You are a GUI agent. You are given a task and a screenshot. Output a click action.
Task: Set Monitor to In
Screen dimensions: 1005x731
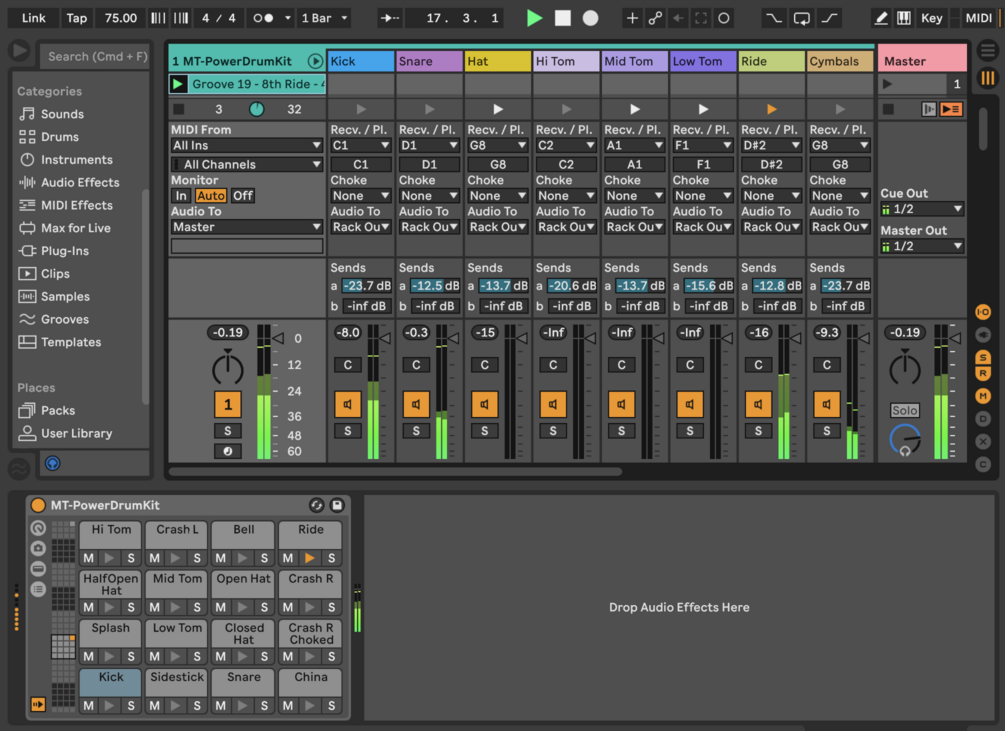(181, 195)
